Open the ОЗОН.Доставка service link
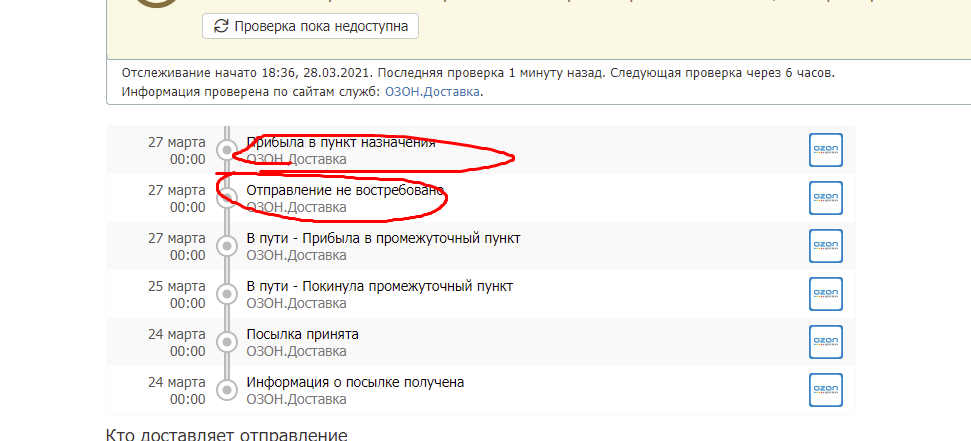 point(433,92)
